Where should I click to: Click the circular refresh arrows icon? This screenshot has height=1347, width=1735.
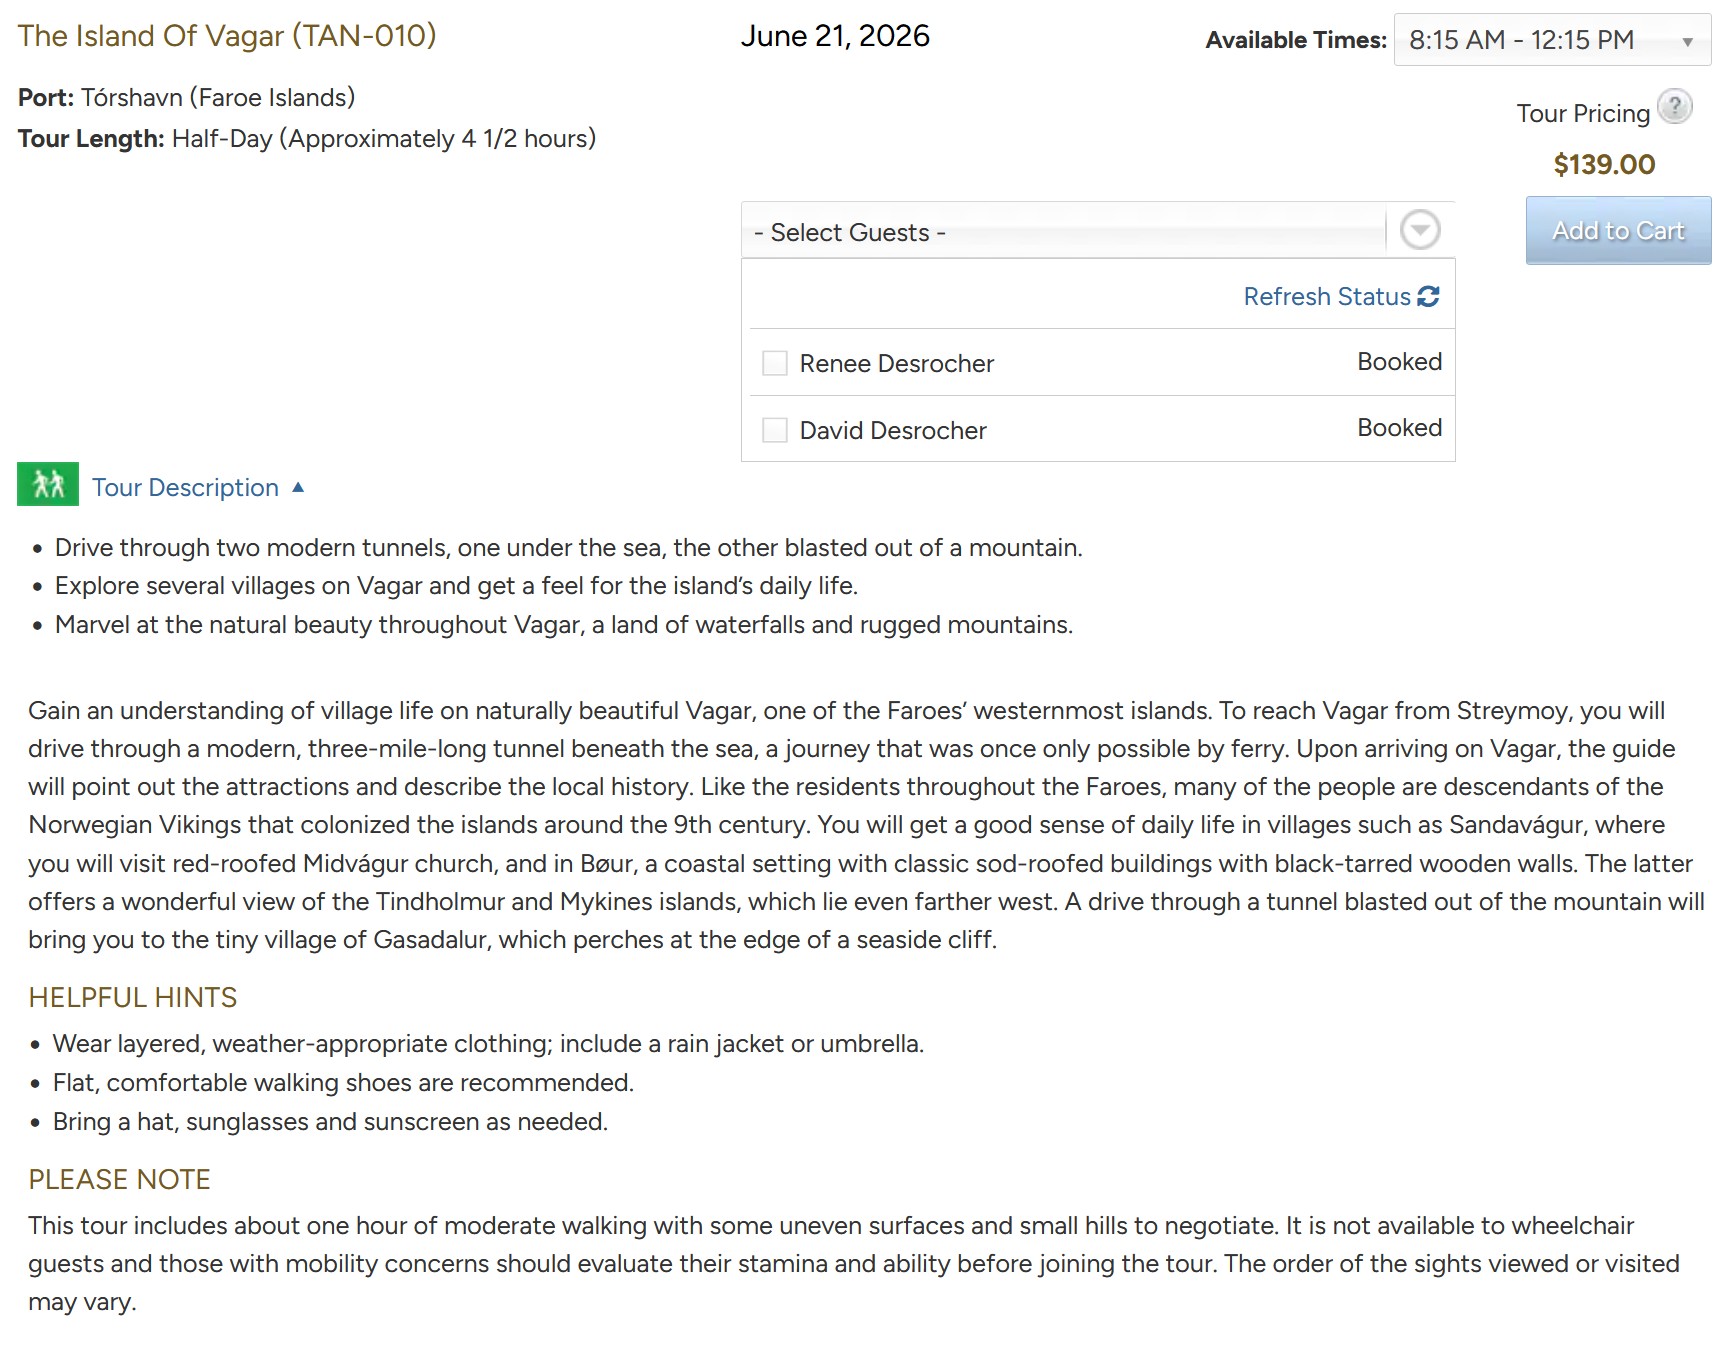click(x=1428, y=296)
